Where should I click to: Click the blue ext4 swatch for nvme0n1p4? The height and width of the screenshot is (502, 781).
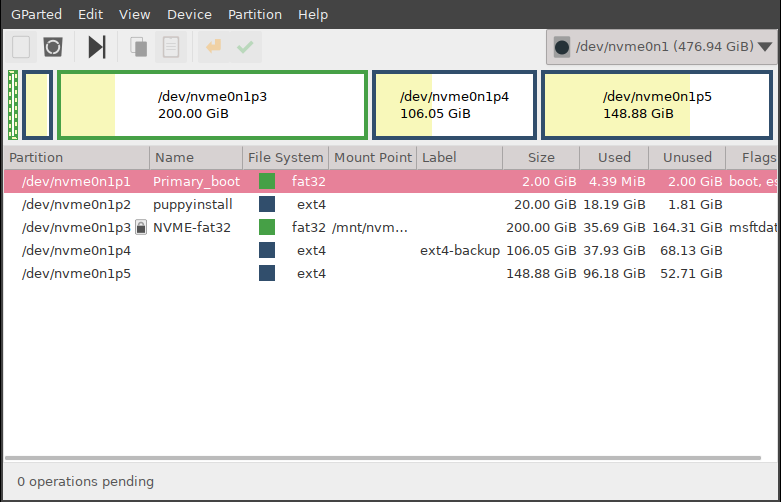[267, 250]
